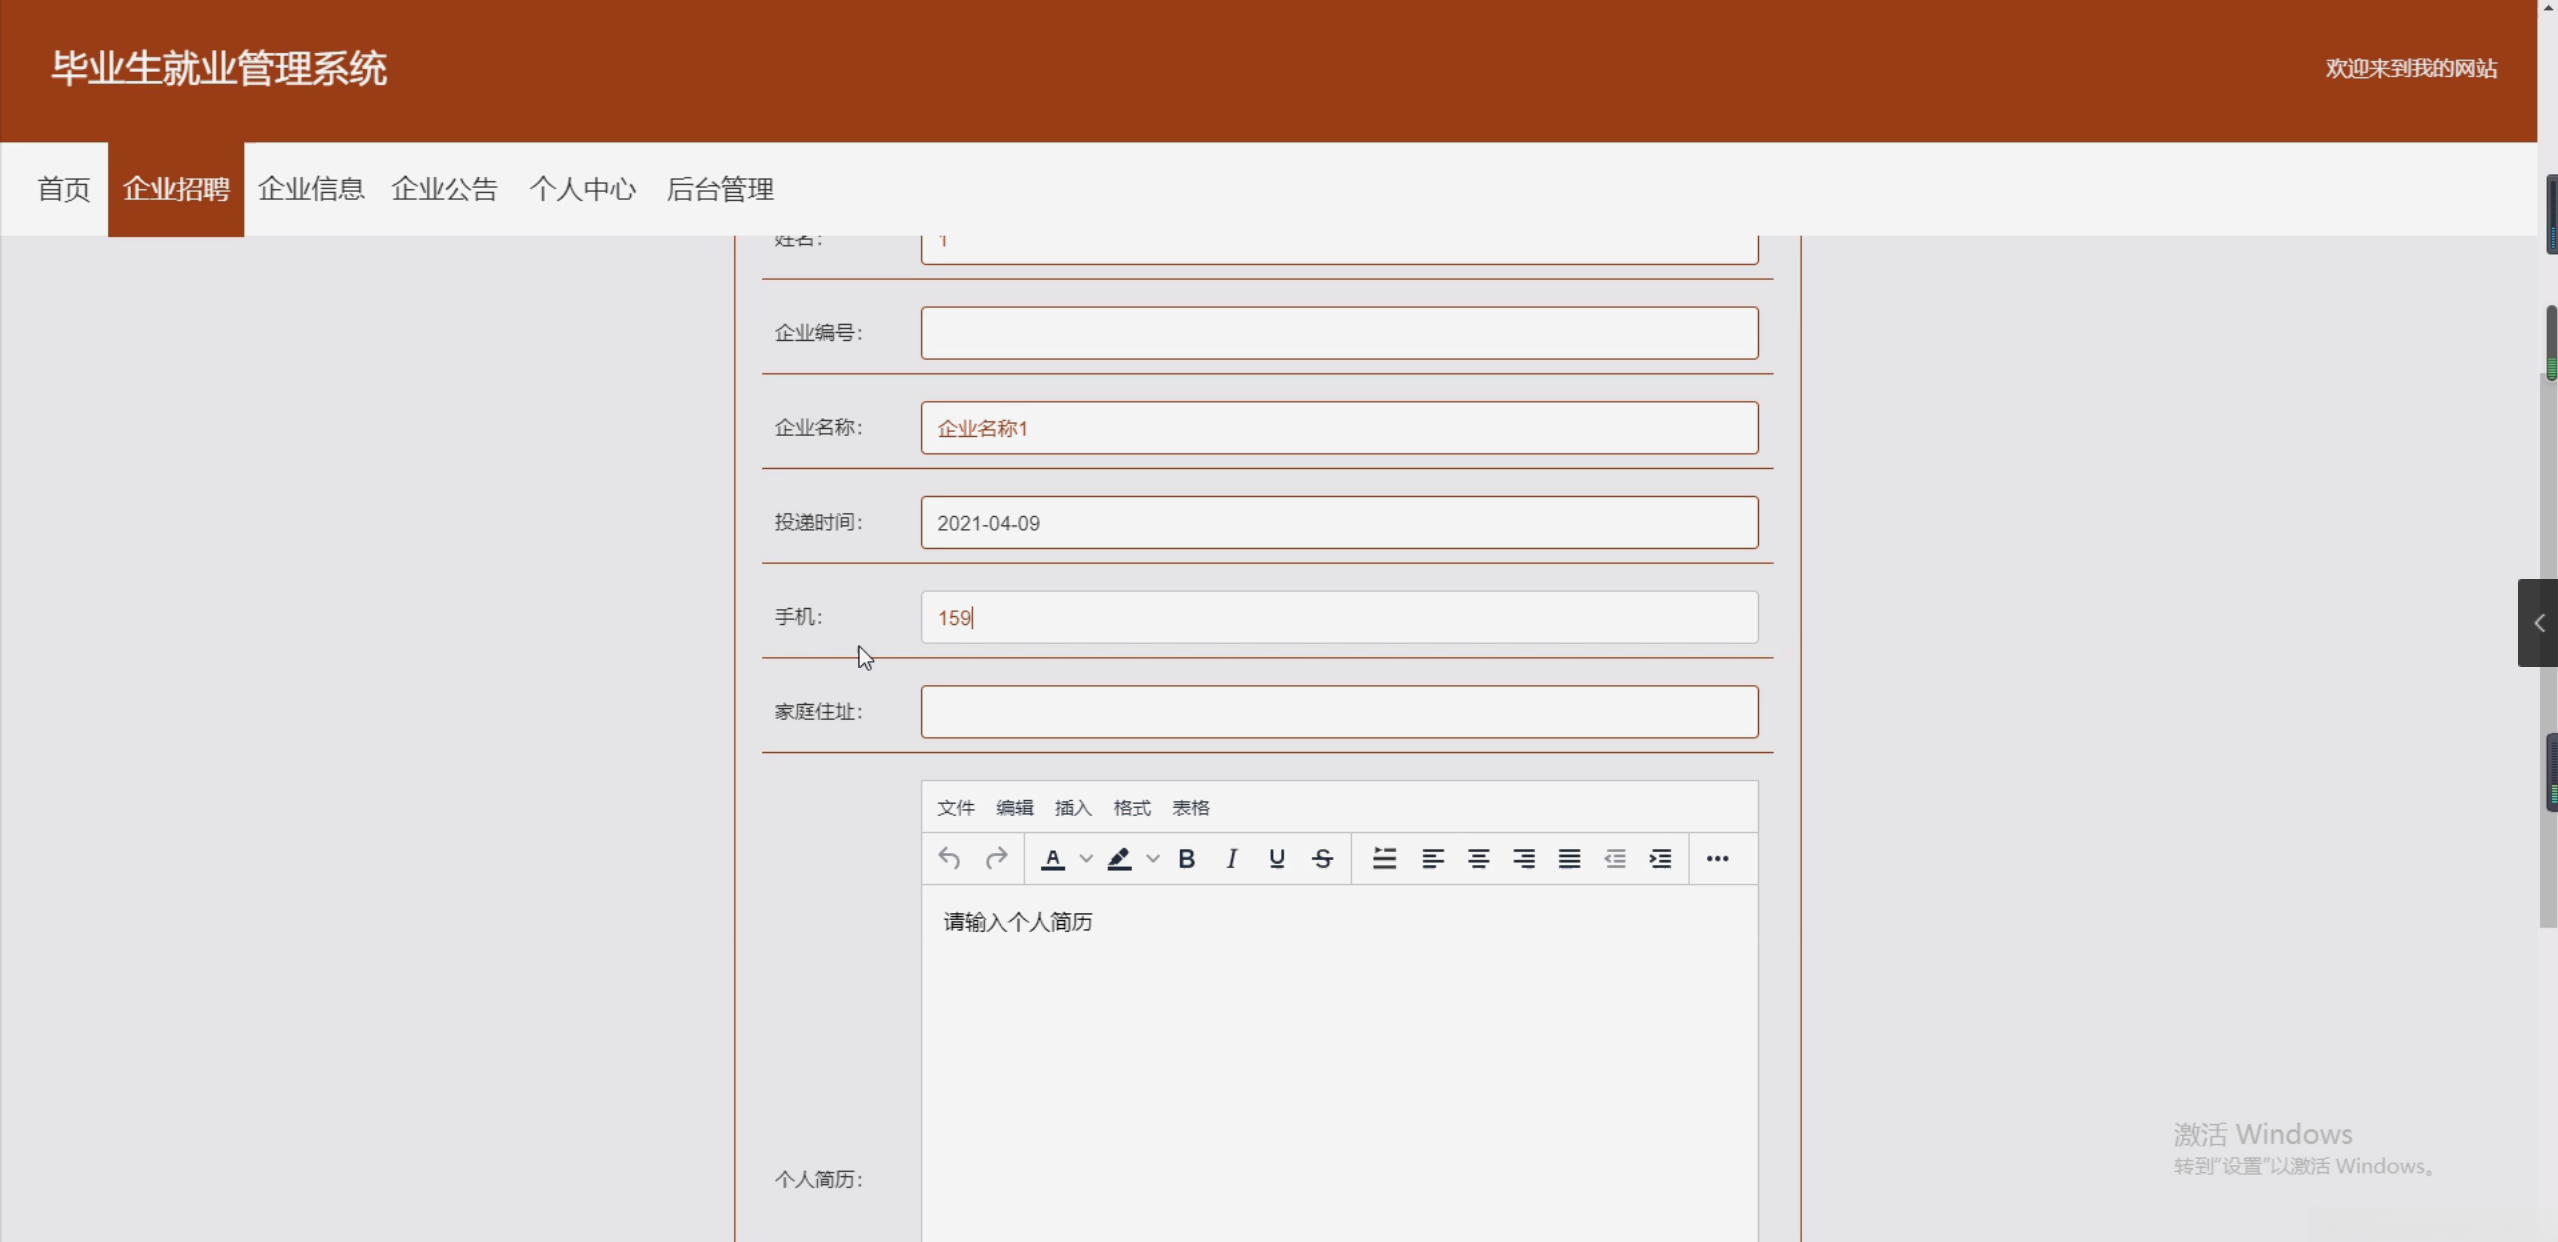Go to 企业信息 navigation tab
This screenshot has height=1242, width=2558.
tap(311, 189)
